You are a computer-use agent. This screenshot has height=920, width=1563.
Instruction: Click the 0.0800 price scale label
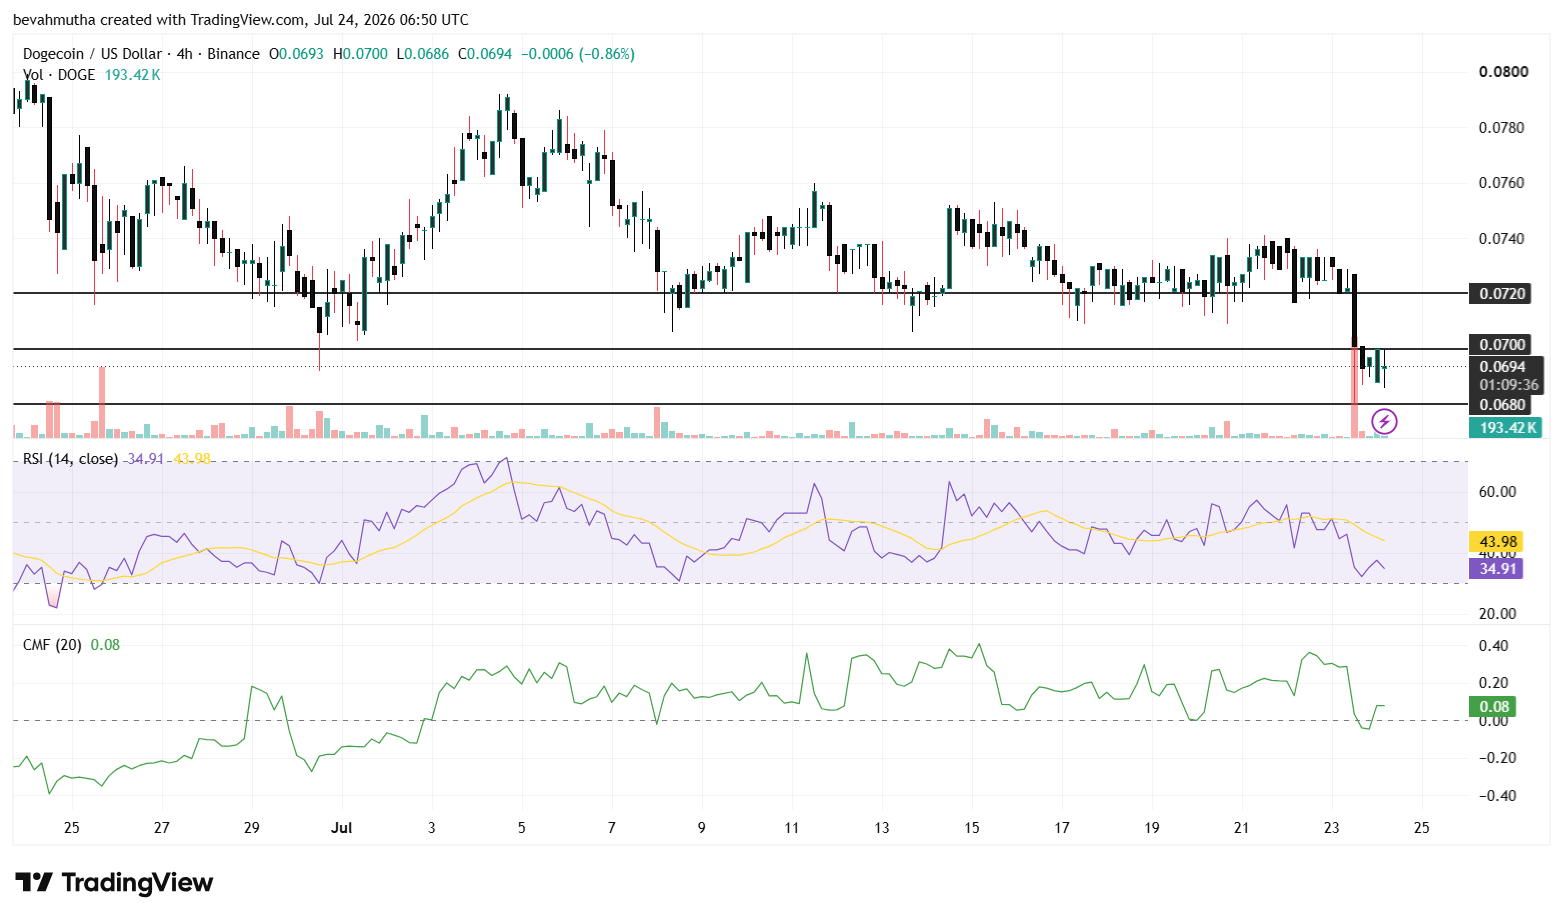coord(1503,72)
